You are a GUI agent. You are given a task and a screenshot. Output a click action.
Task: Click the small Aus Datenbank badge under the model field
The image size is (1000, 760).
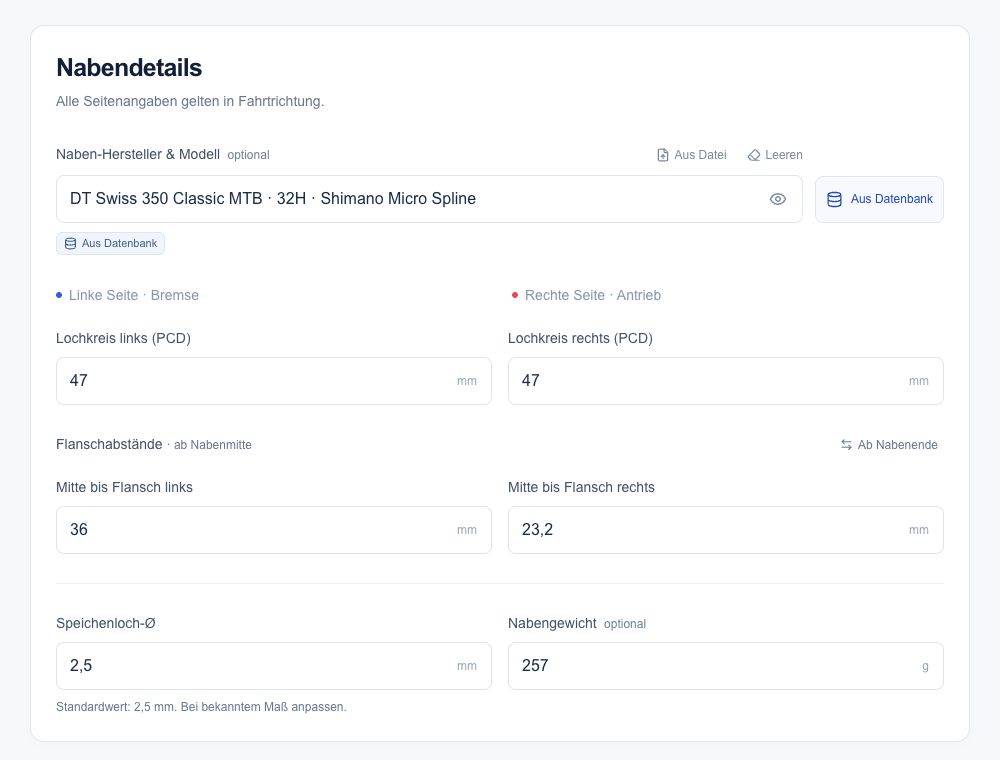point(110,244)
